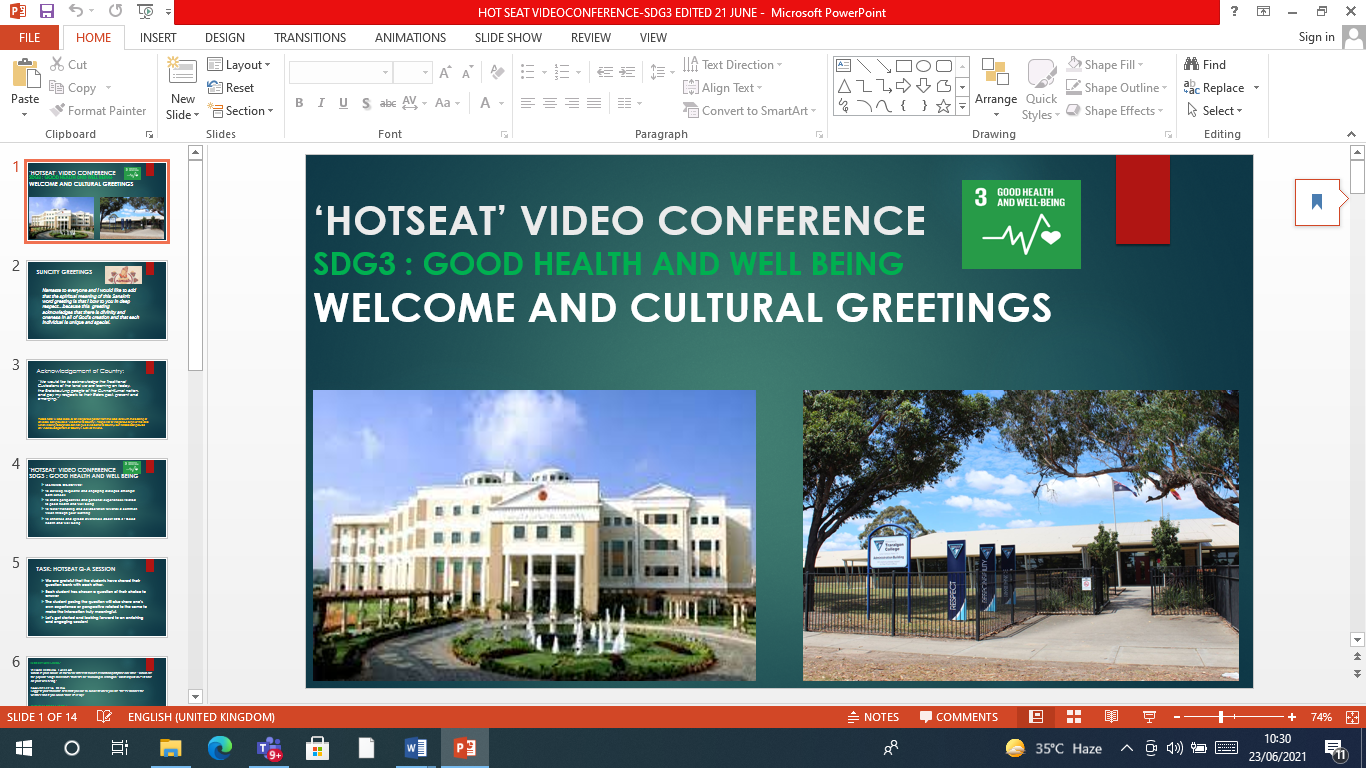Switch to Reading View
The width and height of the screenshot is (1366, 768).
click(x=1111, y=717)
